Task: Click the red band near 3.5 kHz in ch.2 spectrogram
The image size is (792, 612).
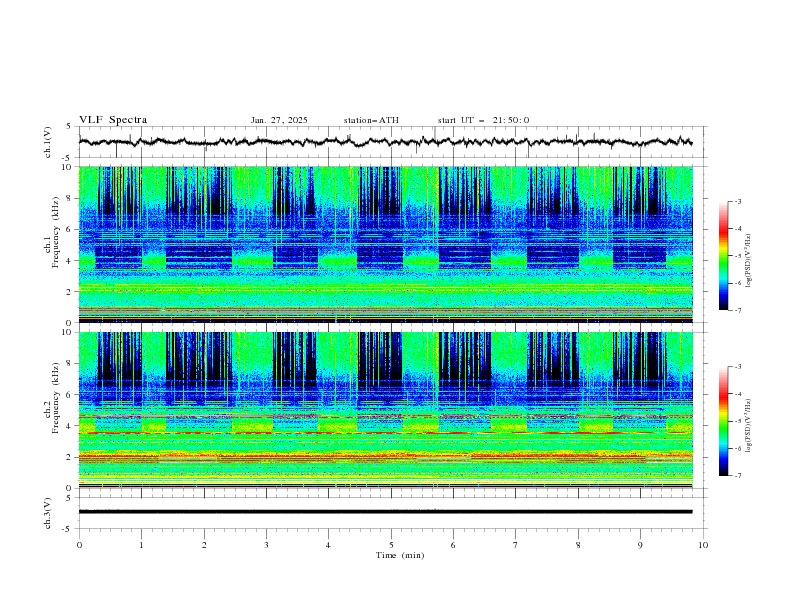Action: (x=385, y=433)
